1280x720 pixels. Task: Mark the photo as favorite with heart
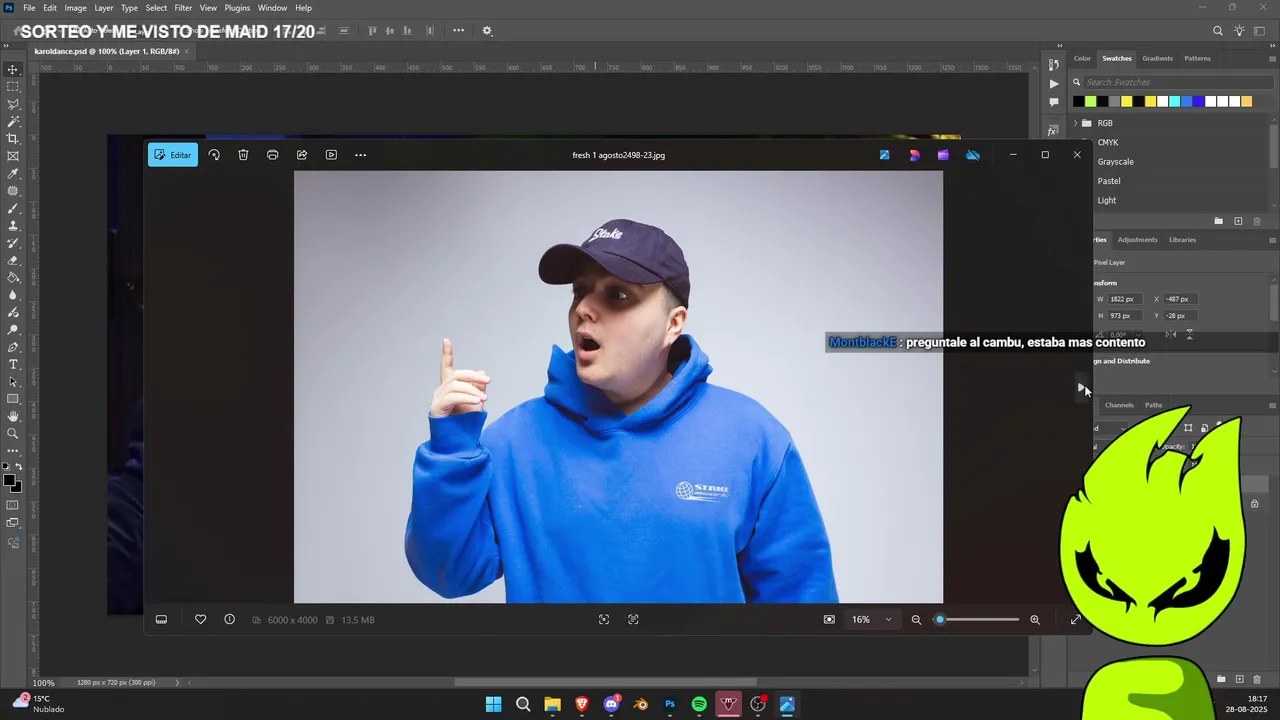point(200,620)
